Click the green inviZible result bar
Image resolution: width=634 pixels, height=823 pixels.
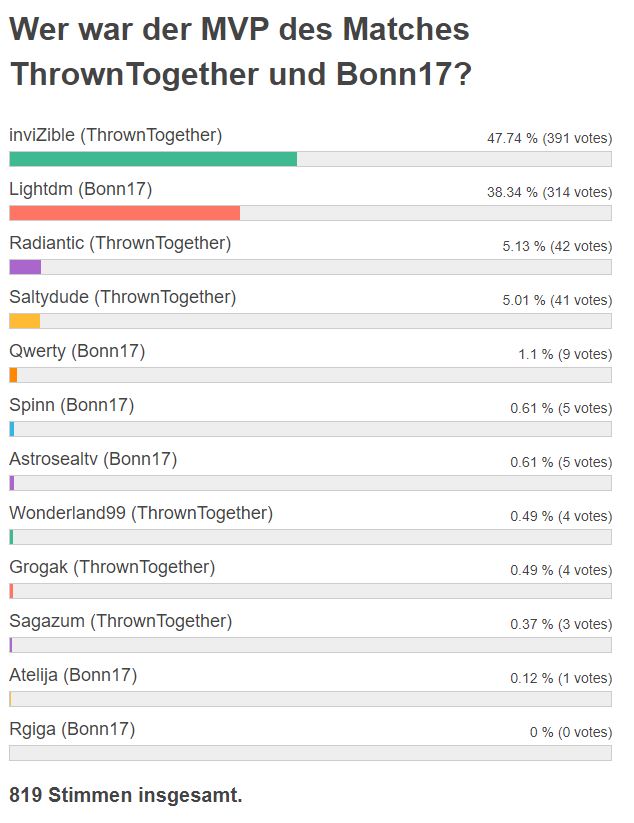(153, 159)
